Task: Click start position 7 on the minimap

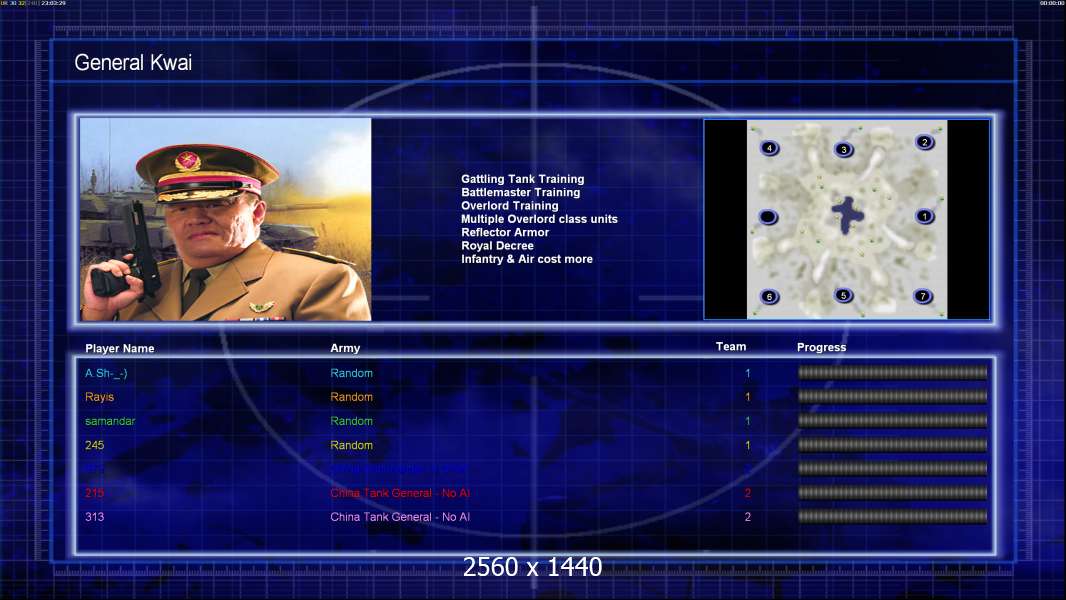Action: tap(923, 296)
